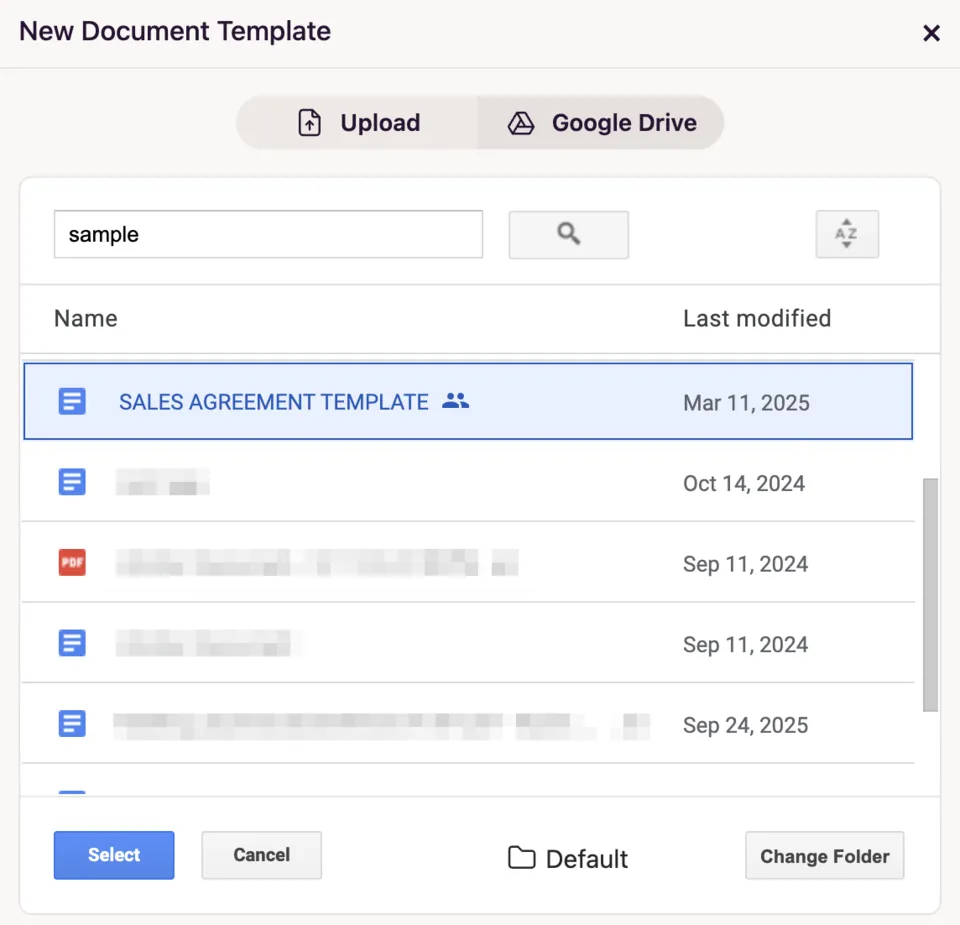Click the file list vertical scrollbar
Image resolution: width=960 pixels, height=925 pixels.
[930, 594]
